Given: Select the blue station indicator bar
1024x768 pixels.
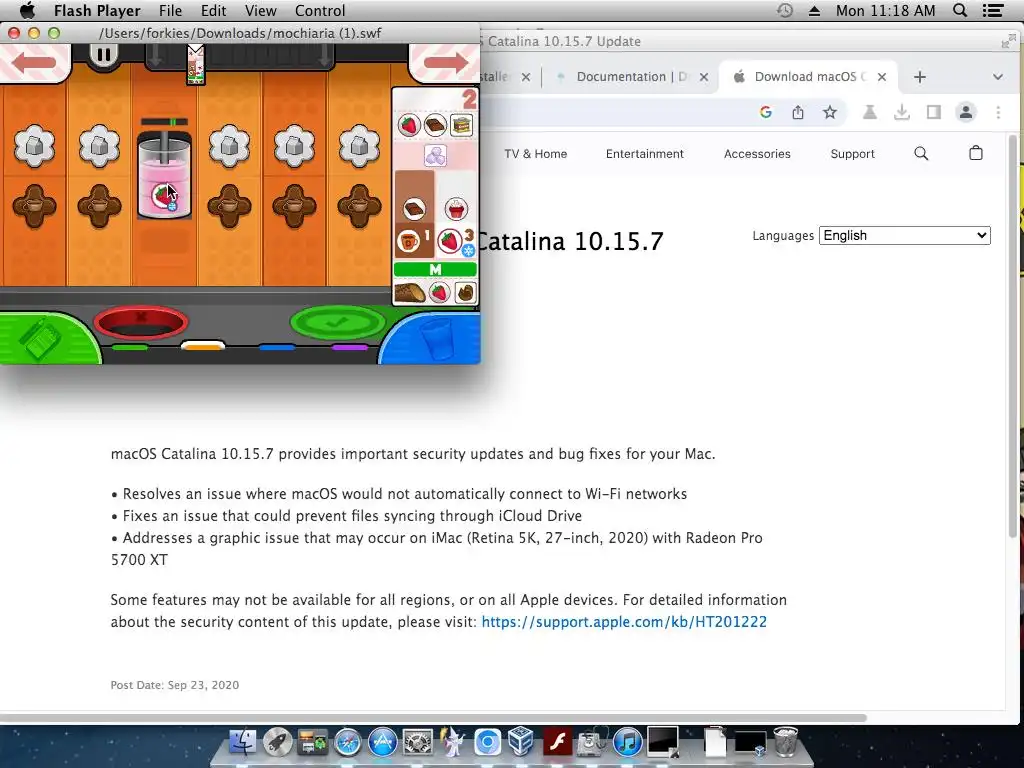Looking at the screenshot, I should 277,347.
